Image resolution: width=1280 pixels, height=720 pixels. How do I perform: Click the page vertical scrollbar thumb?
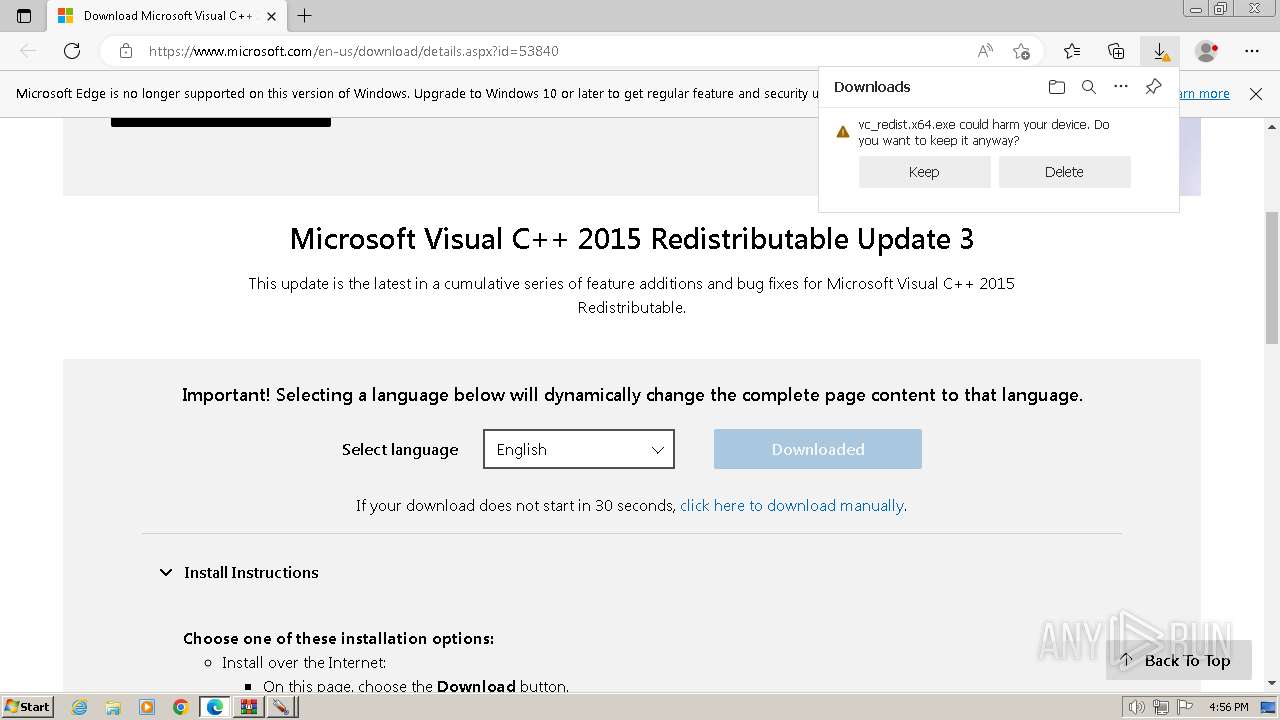pos(1272,277)
